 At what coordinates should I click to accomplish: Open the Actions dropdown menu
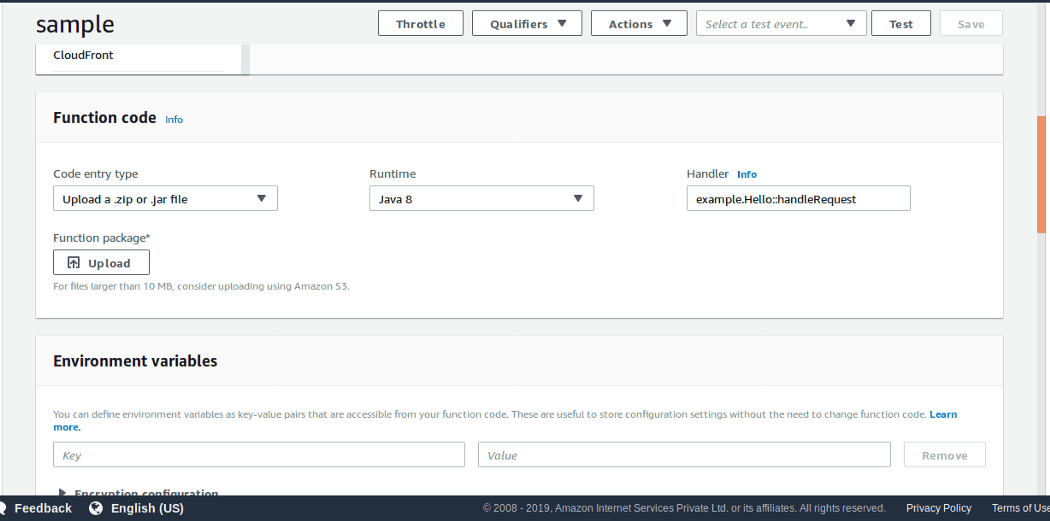point(639,24)
